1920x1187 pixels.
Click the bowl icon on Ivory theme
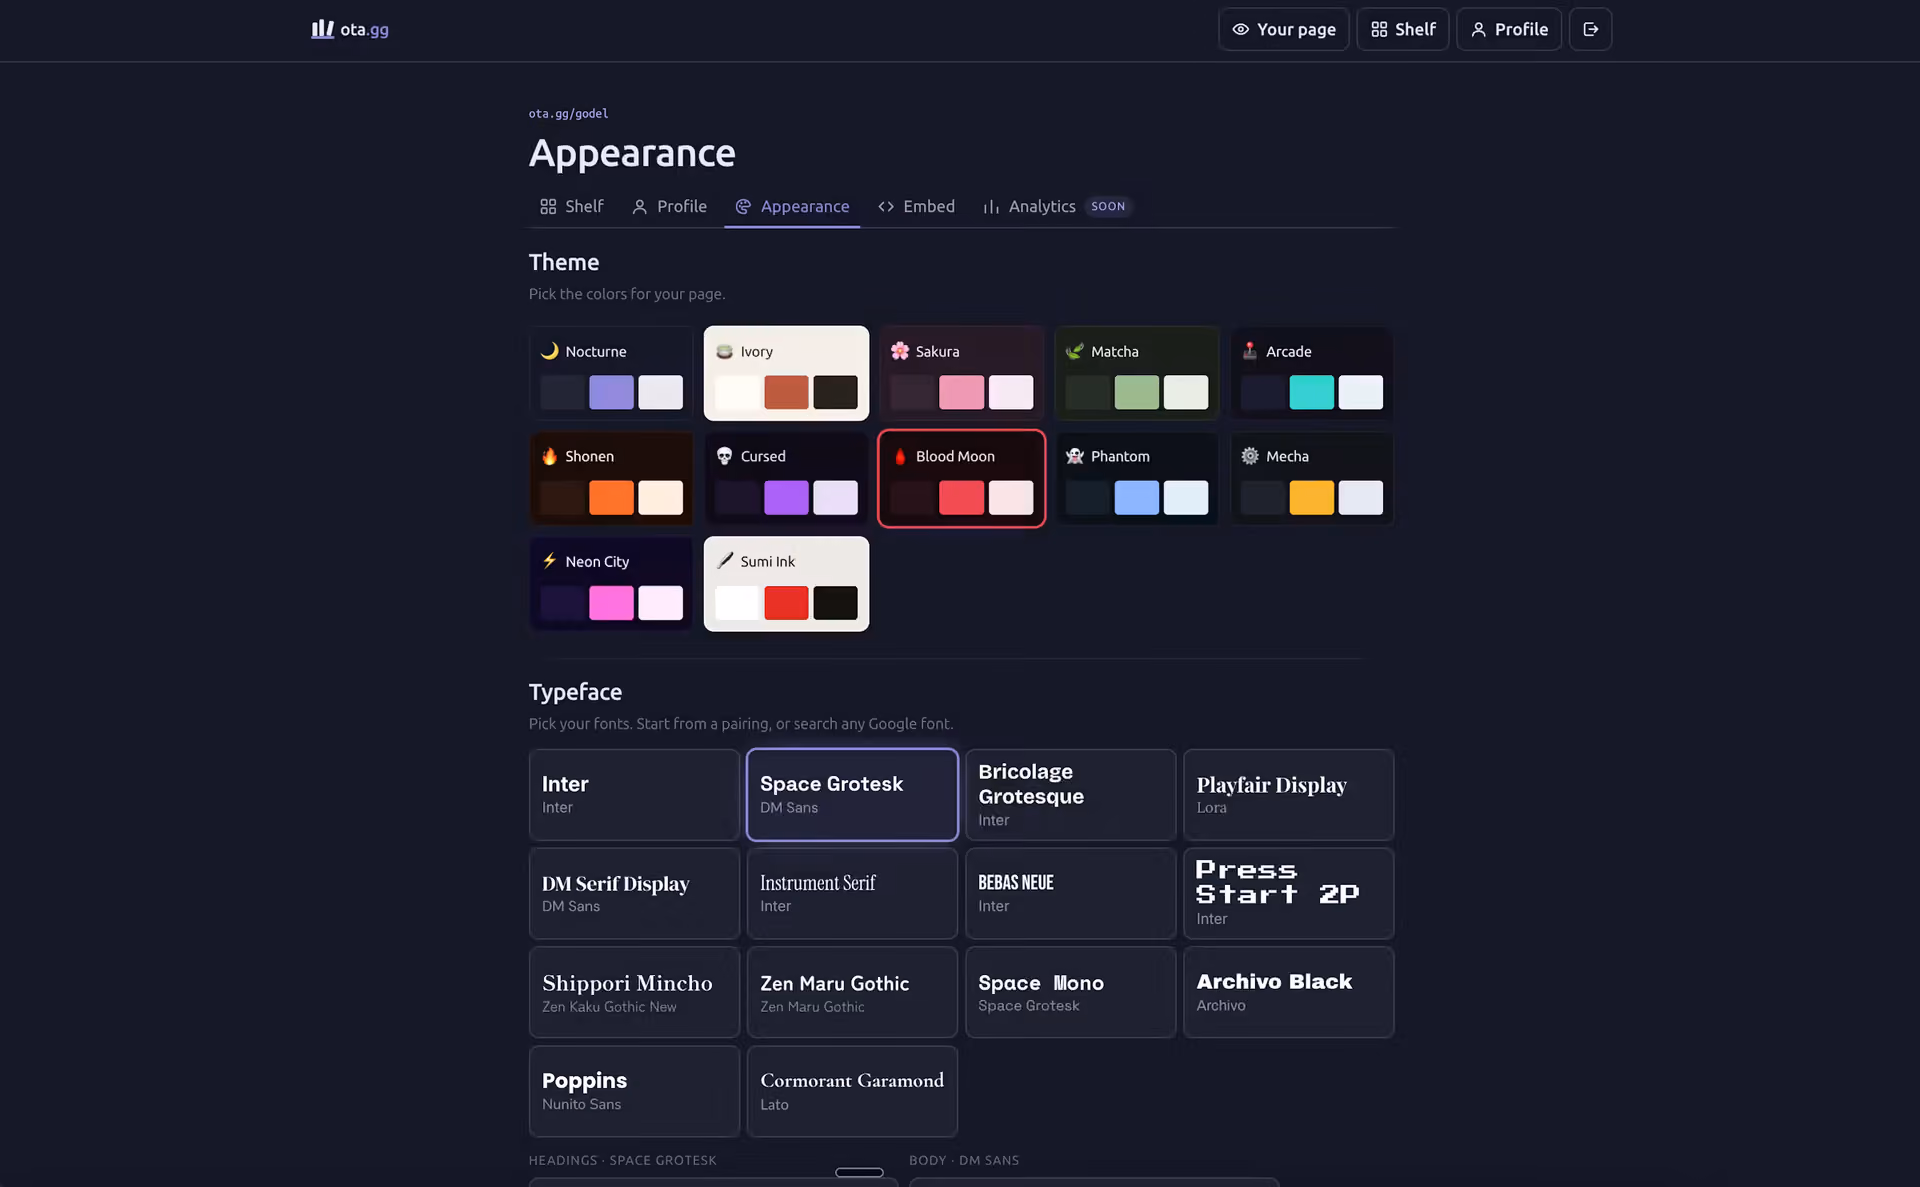click(x=725, y=351)
